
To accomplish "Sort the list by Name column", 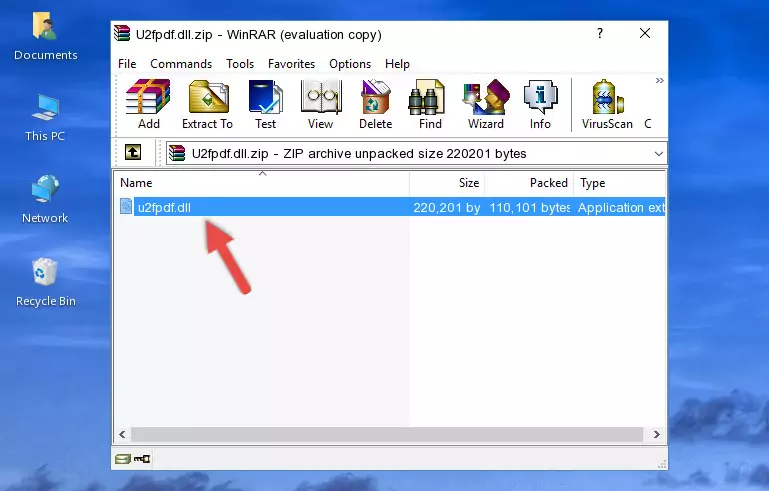I will tap(262, 183).
